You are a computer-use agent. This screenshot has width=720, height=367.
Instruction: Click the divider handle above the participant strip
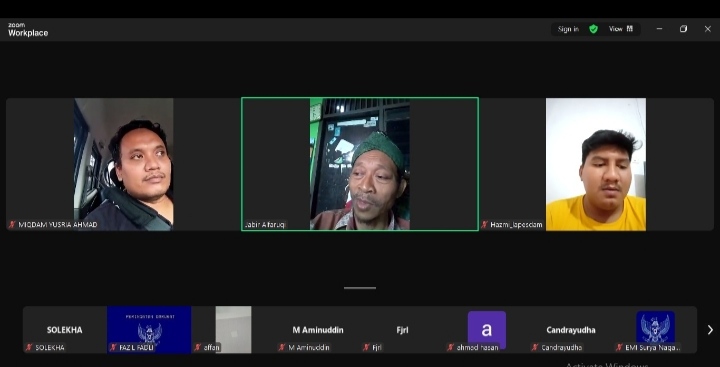[x=360, y=288]
